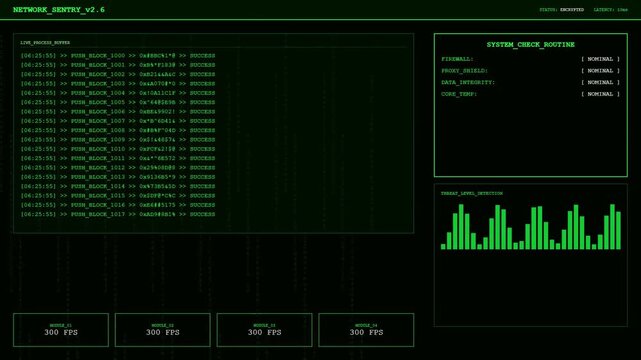Open the MODULE_01 FPS card
The width and height of the screenshot is (641, 360).
tap(61, 330)
